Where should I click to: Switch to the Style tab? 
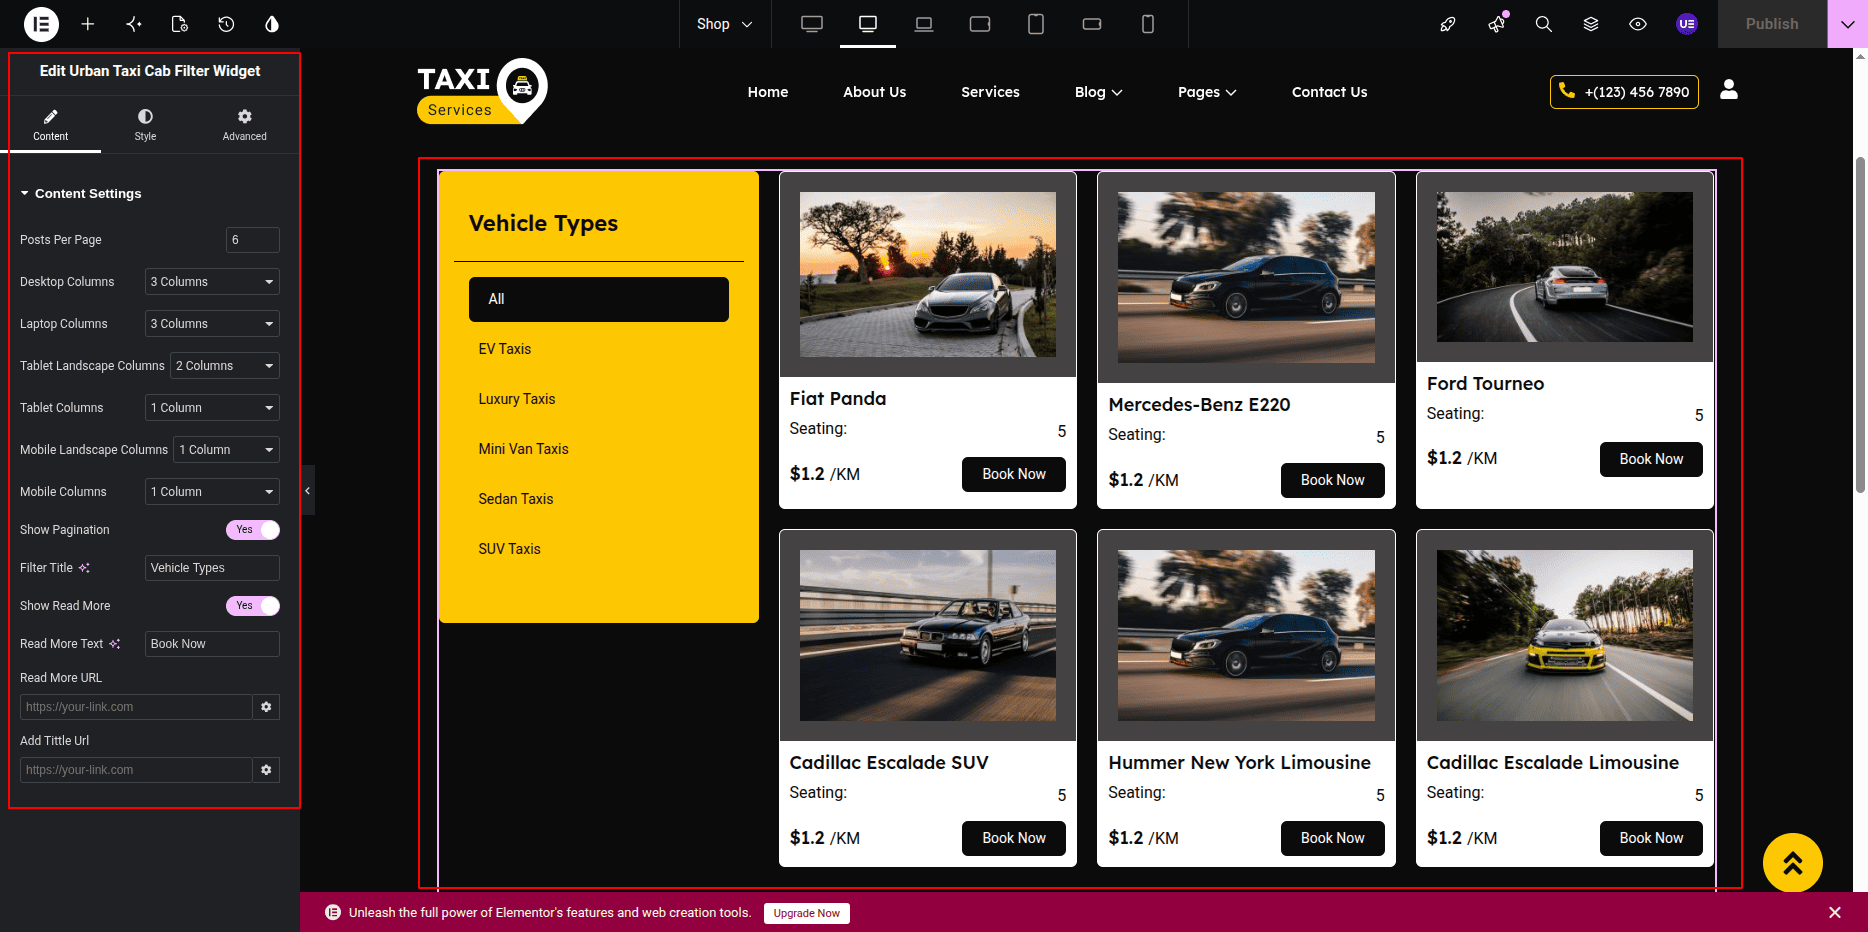tap(145, 125)
